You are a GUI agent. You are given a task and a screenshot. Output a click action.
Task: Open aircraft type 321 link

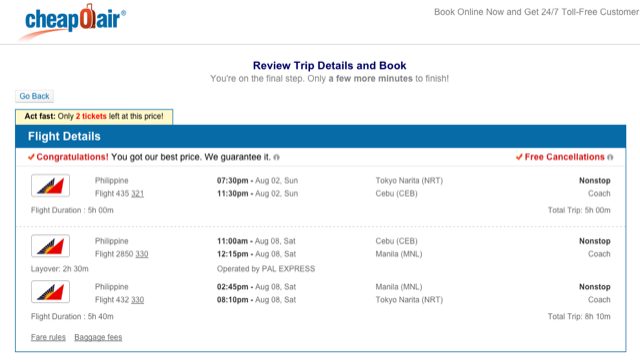pos(138,194)
